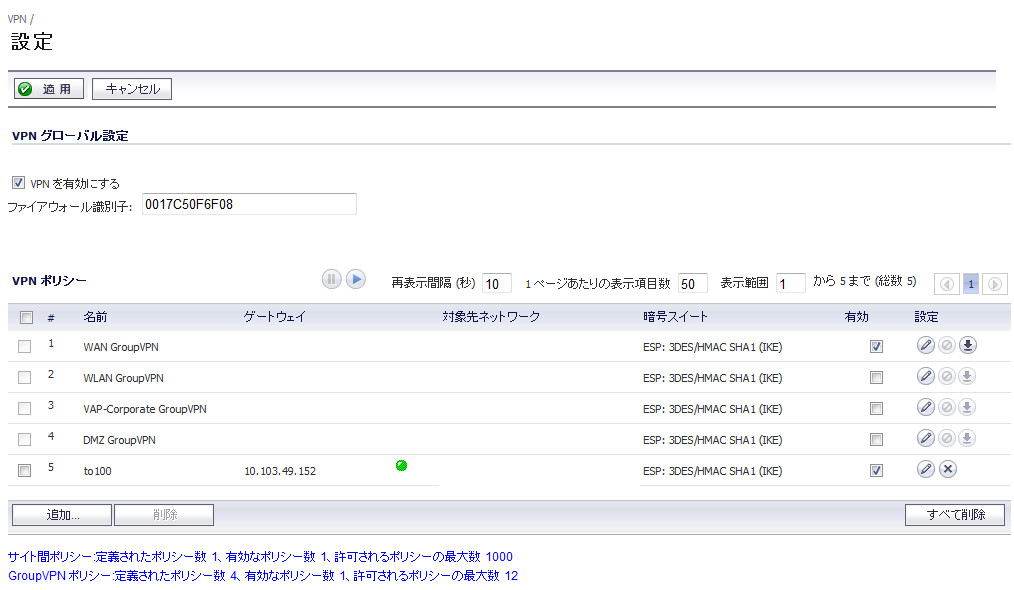Pause the VPN policy table refresh

332,279
